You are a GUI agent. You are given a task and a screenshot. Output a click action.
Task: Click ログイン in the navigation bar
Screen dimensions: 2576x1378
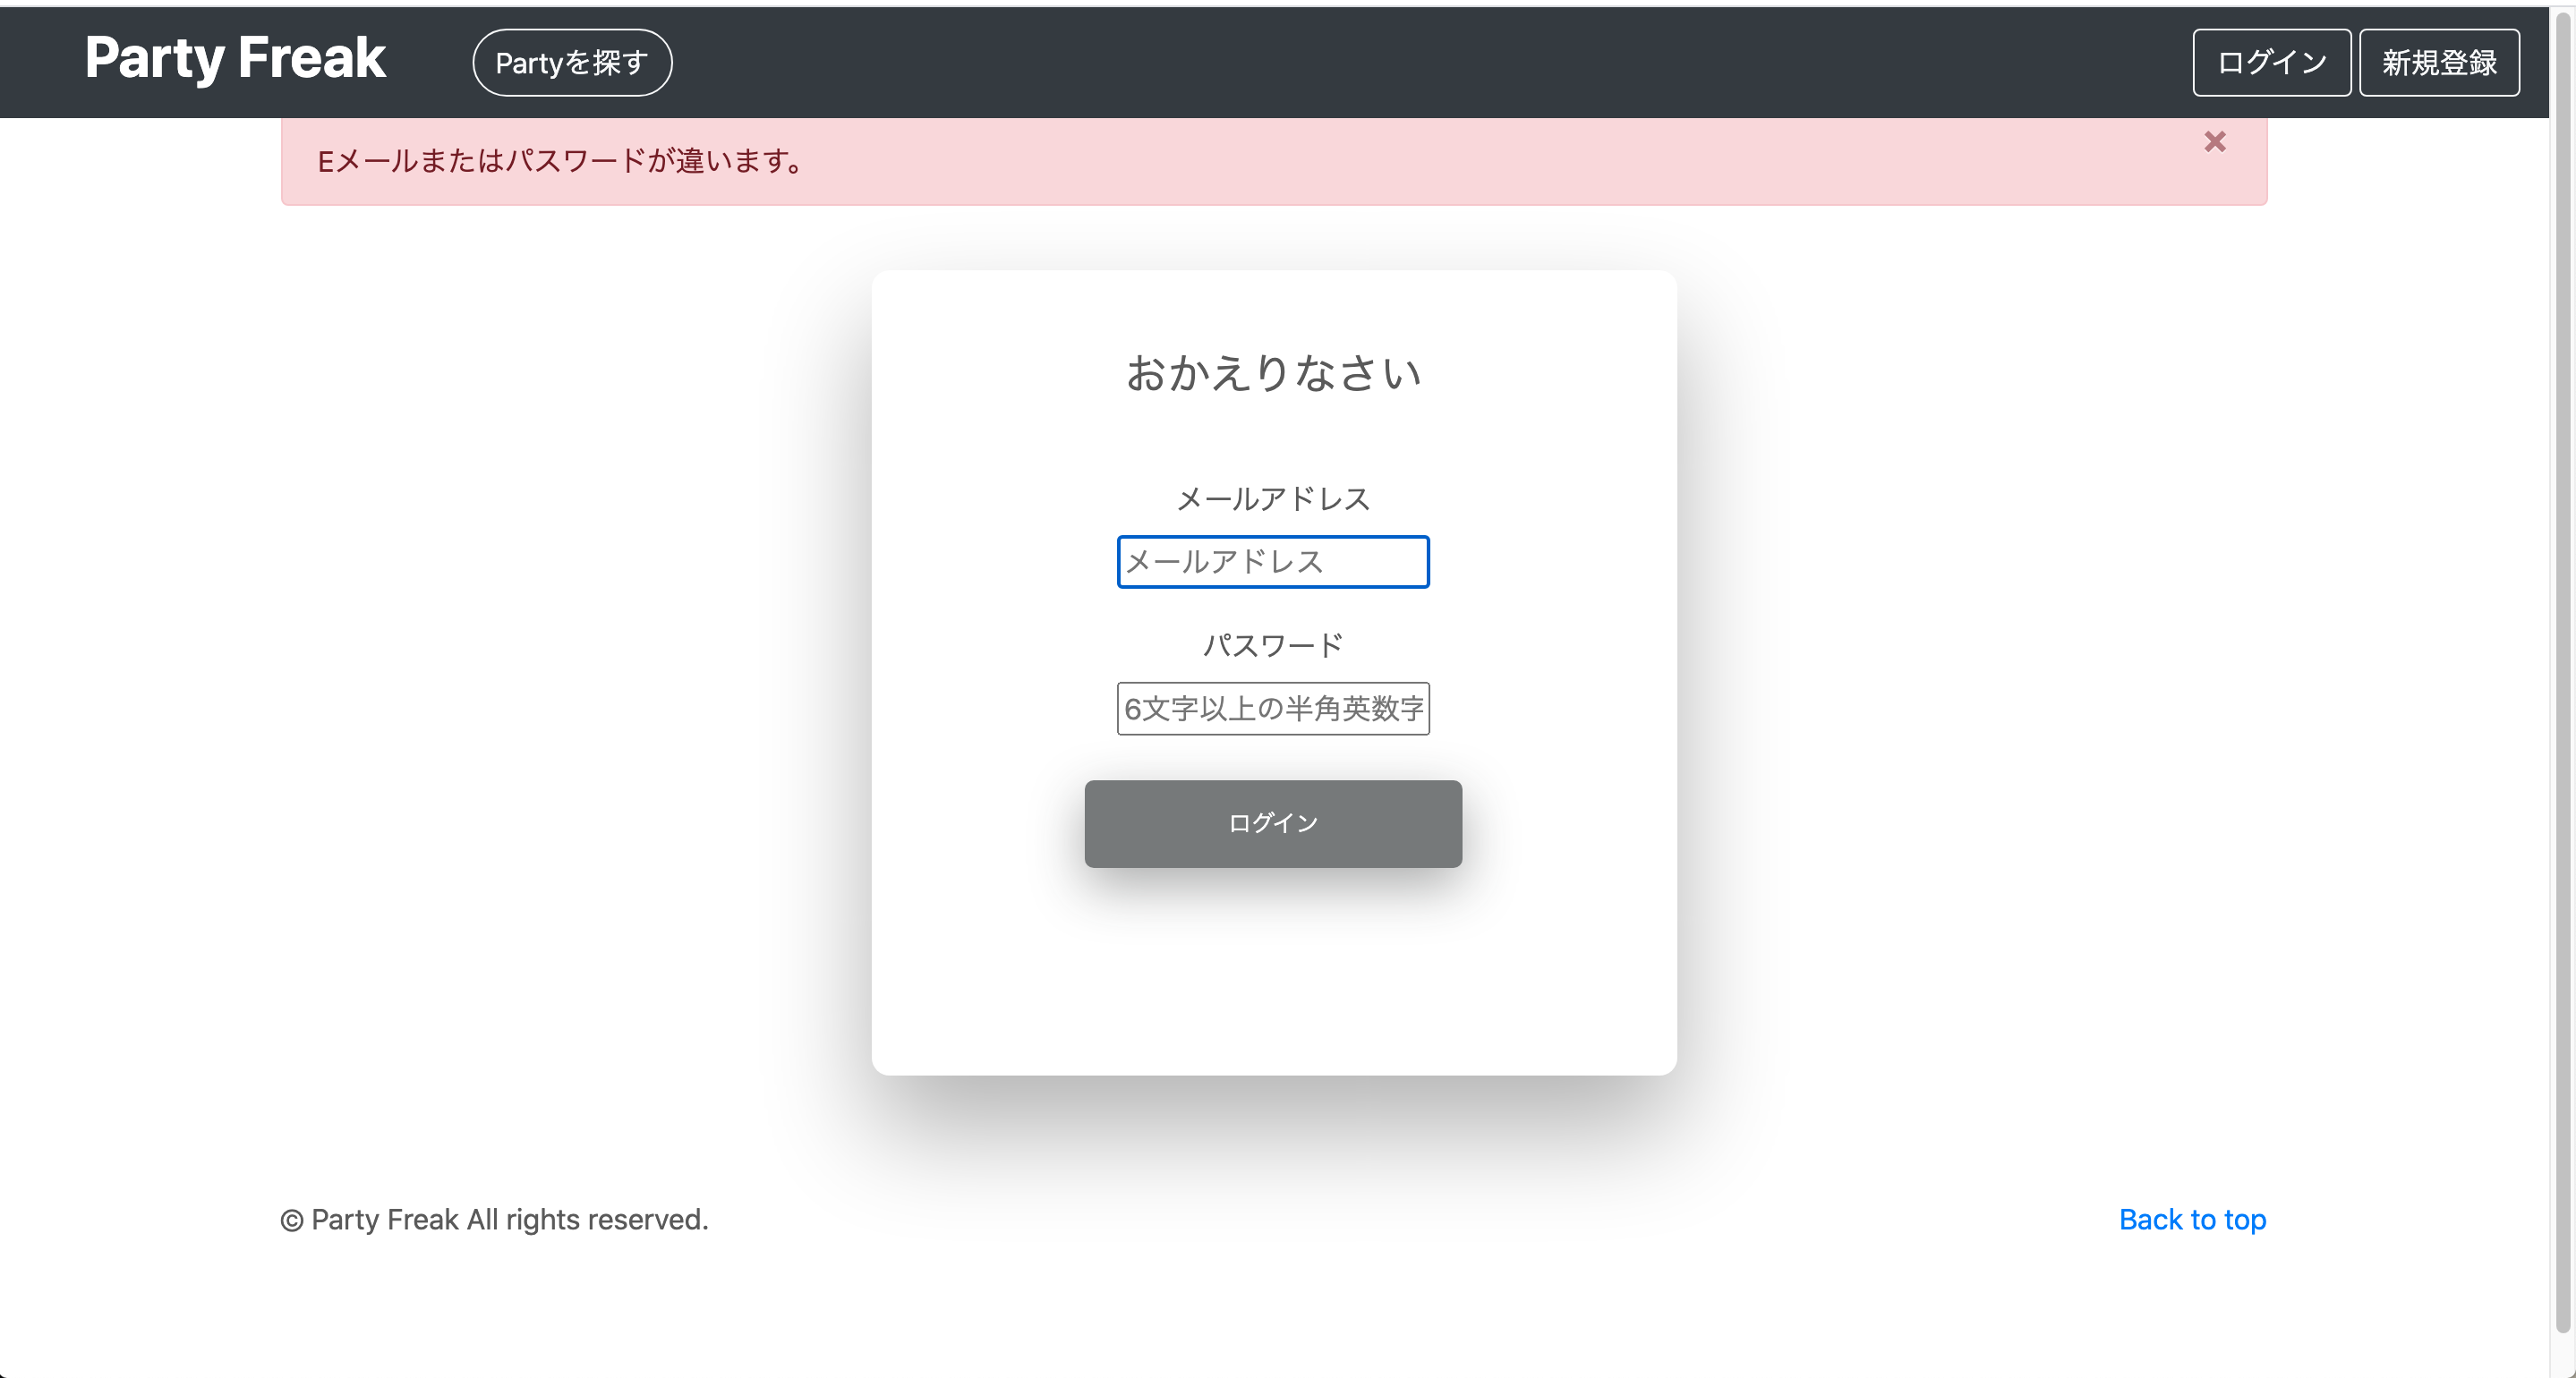click(x=2271, y=63)
